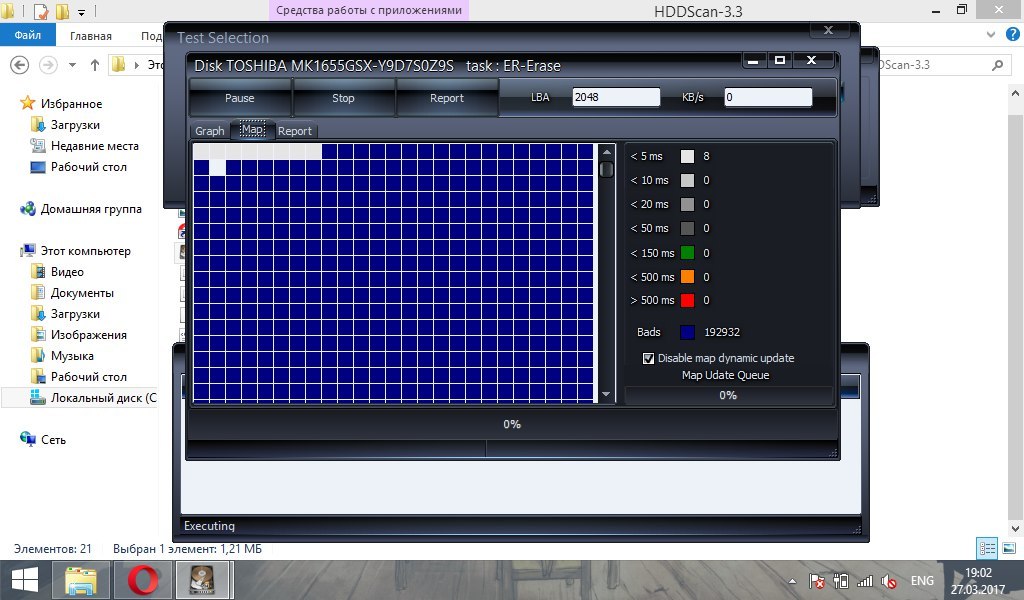Click the LBA input field
The width and height of the screenshot is (1024, 600).
click(615, 98)
